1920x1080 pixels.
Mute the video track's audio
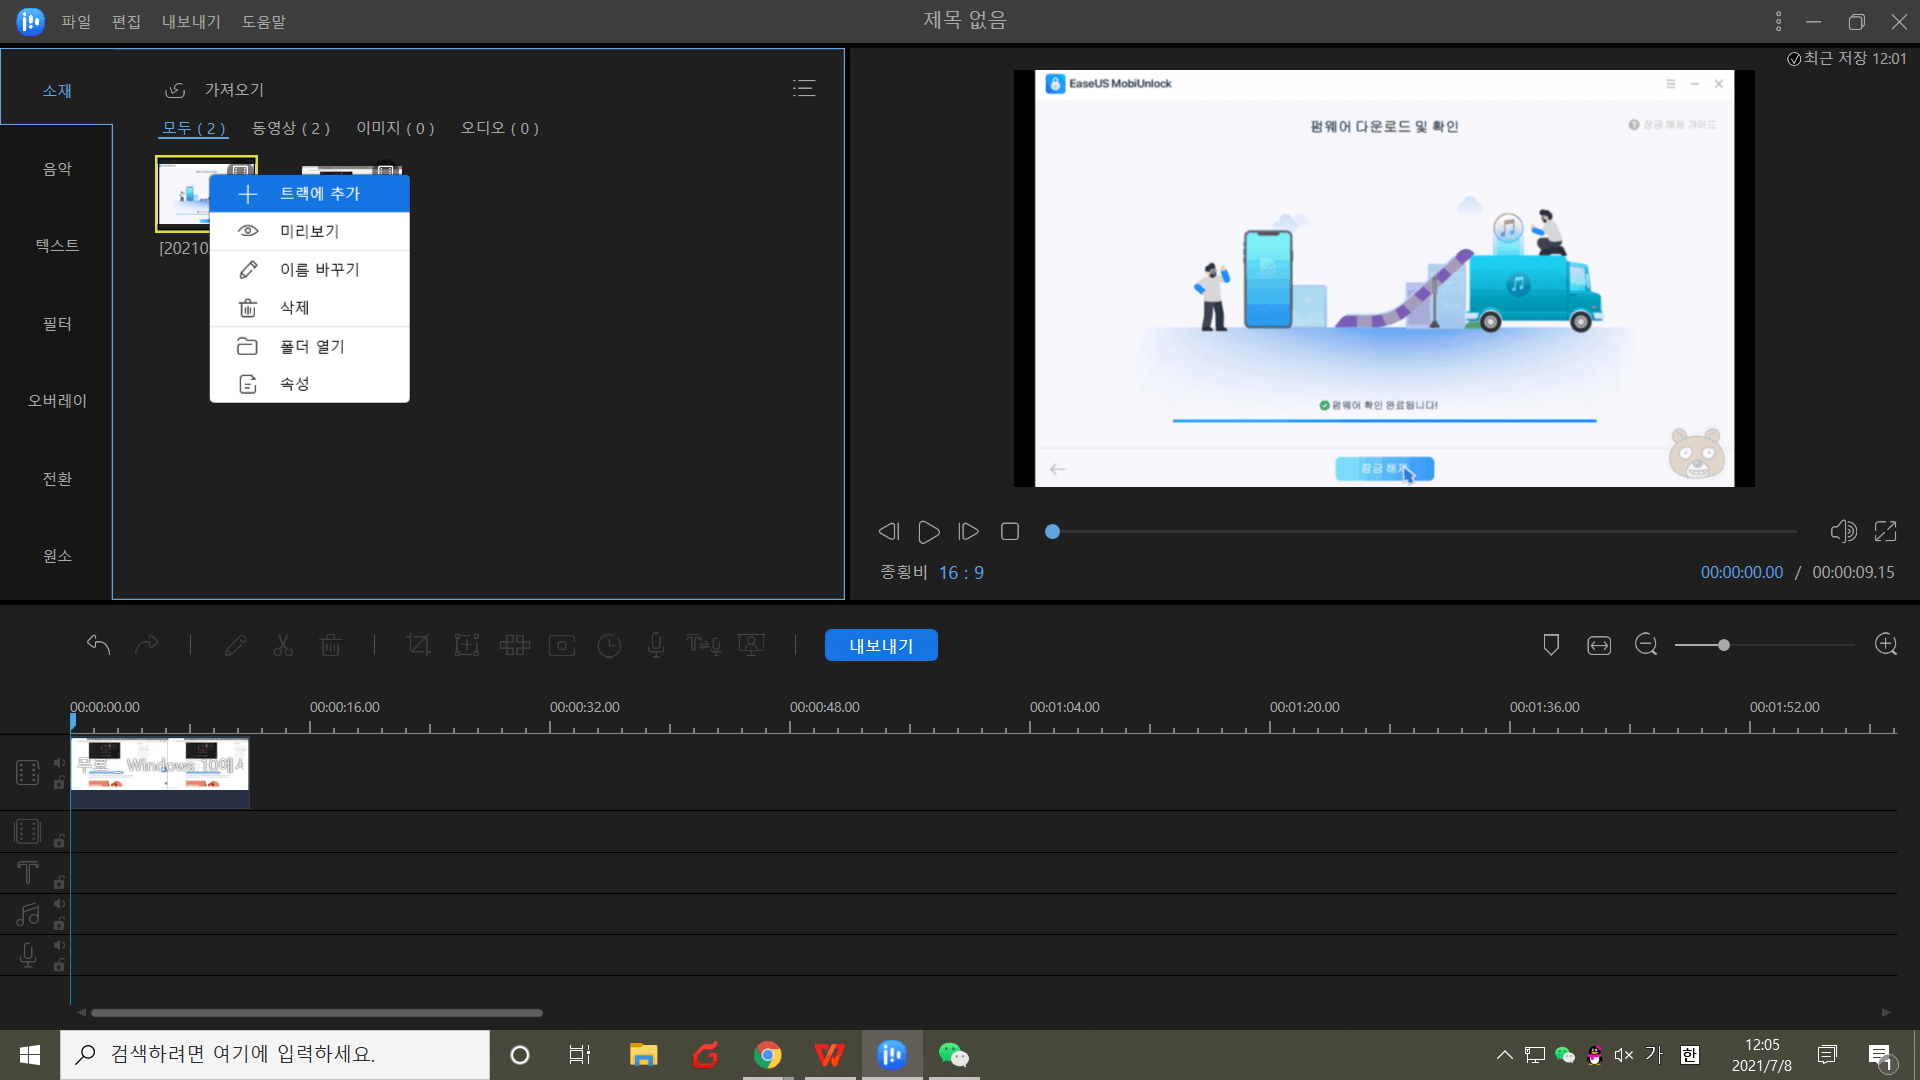59,761
